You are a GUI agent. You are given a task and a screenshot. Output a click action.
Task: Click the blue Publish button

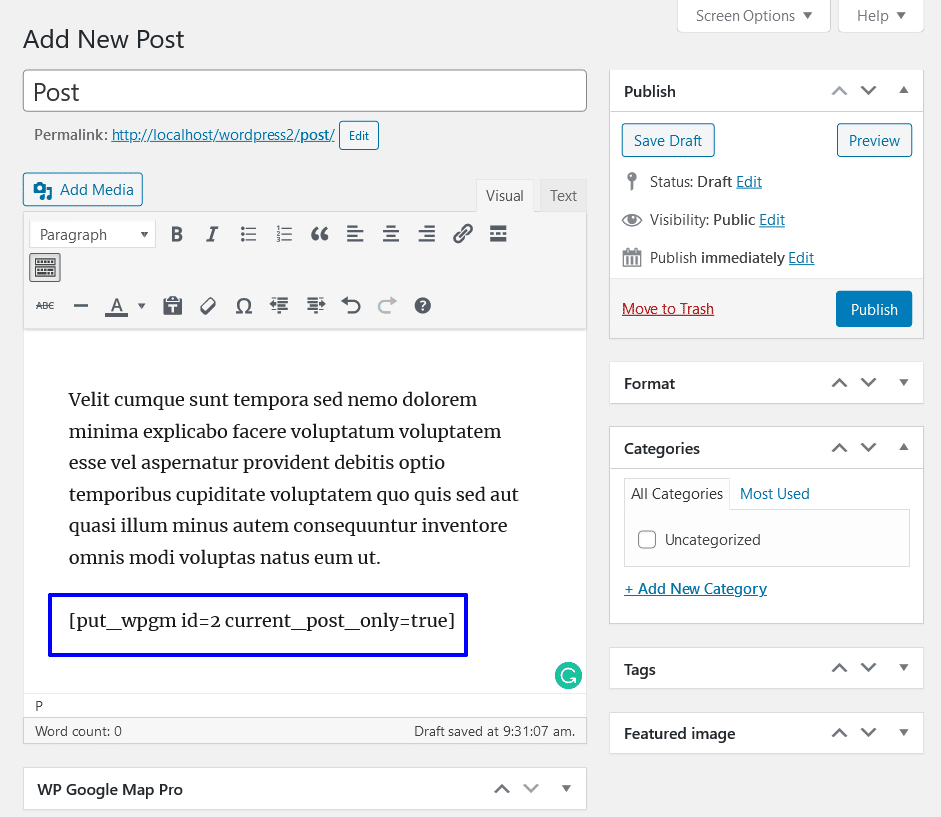click(873, 310)
